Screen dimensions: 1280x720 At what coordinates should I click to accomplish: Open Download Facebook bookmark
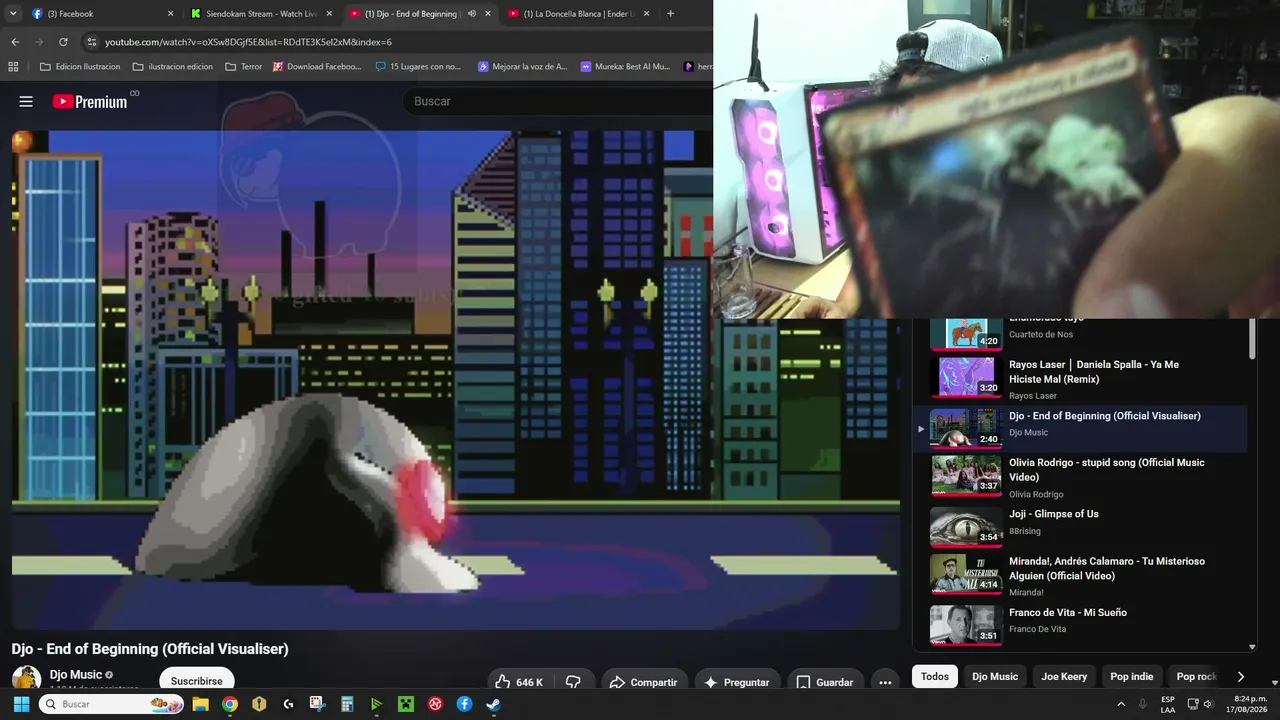point(317,67)
